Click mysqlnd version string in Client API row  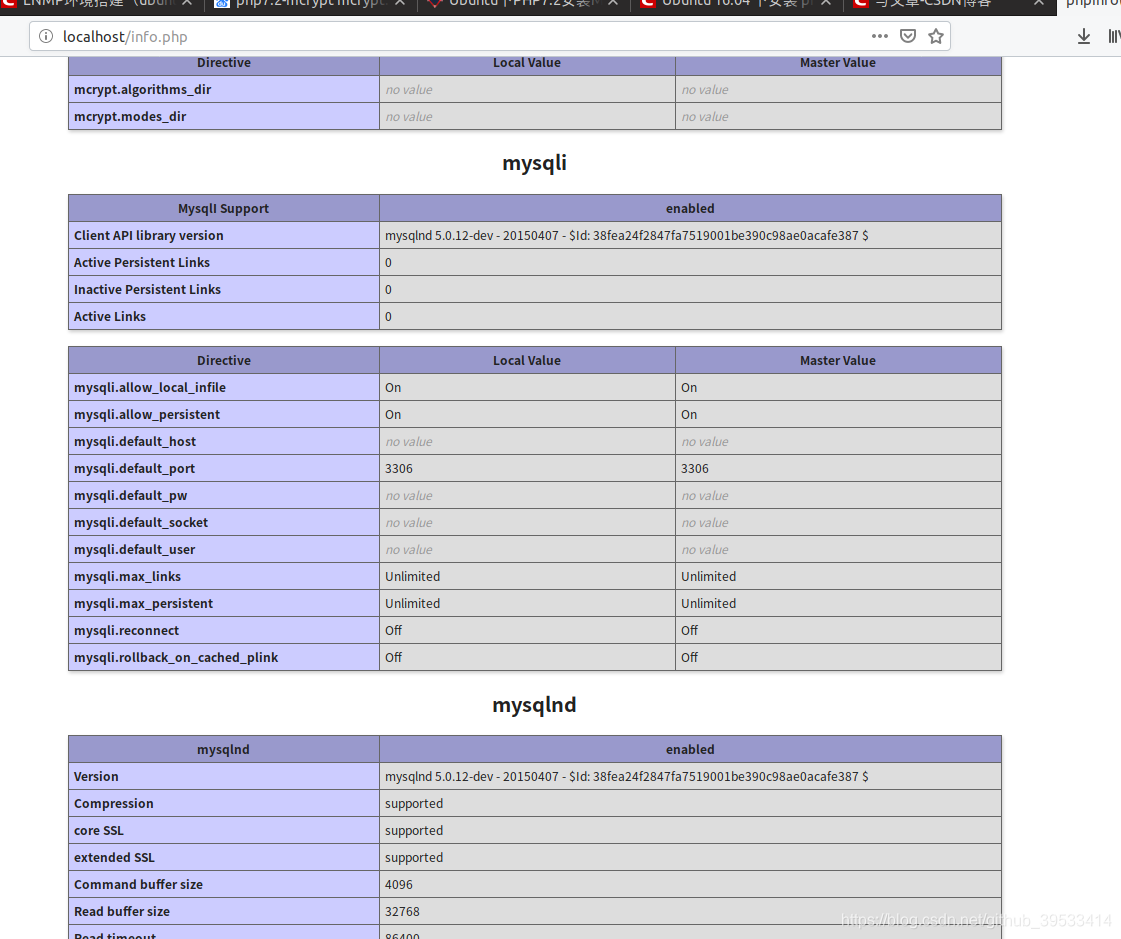(x=627, y=235)
